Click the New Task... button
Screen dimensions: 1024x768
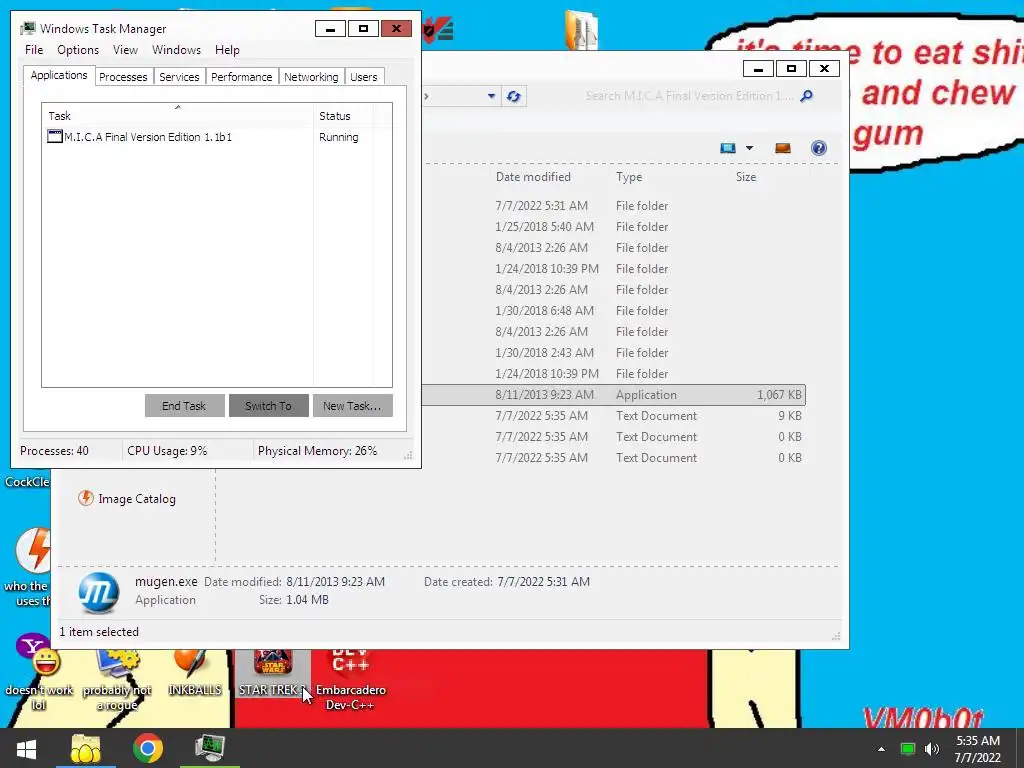352,406
